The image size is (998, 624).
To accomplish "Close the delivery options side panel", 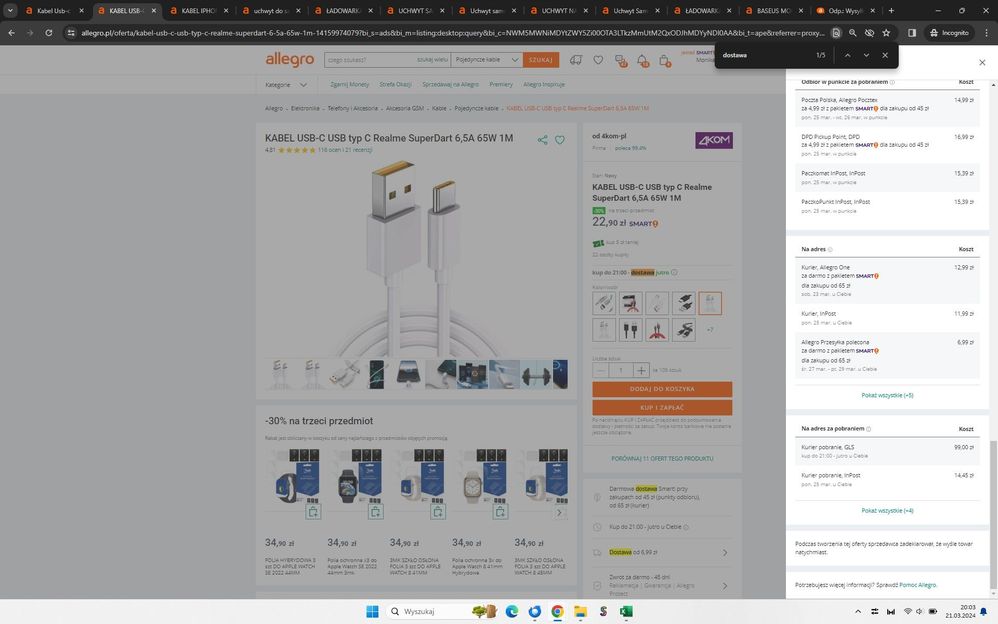I will click(x=981, y=62).
